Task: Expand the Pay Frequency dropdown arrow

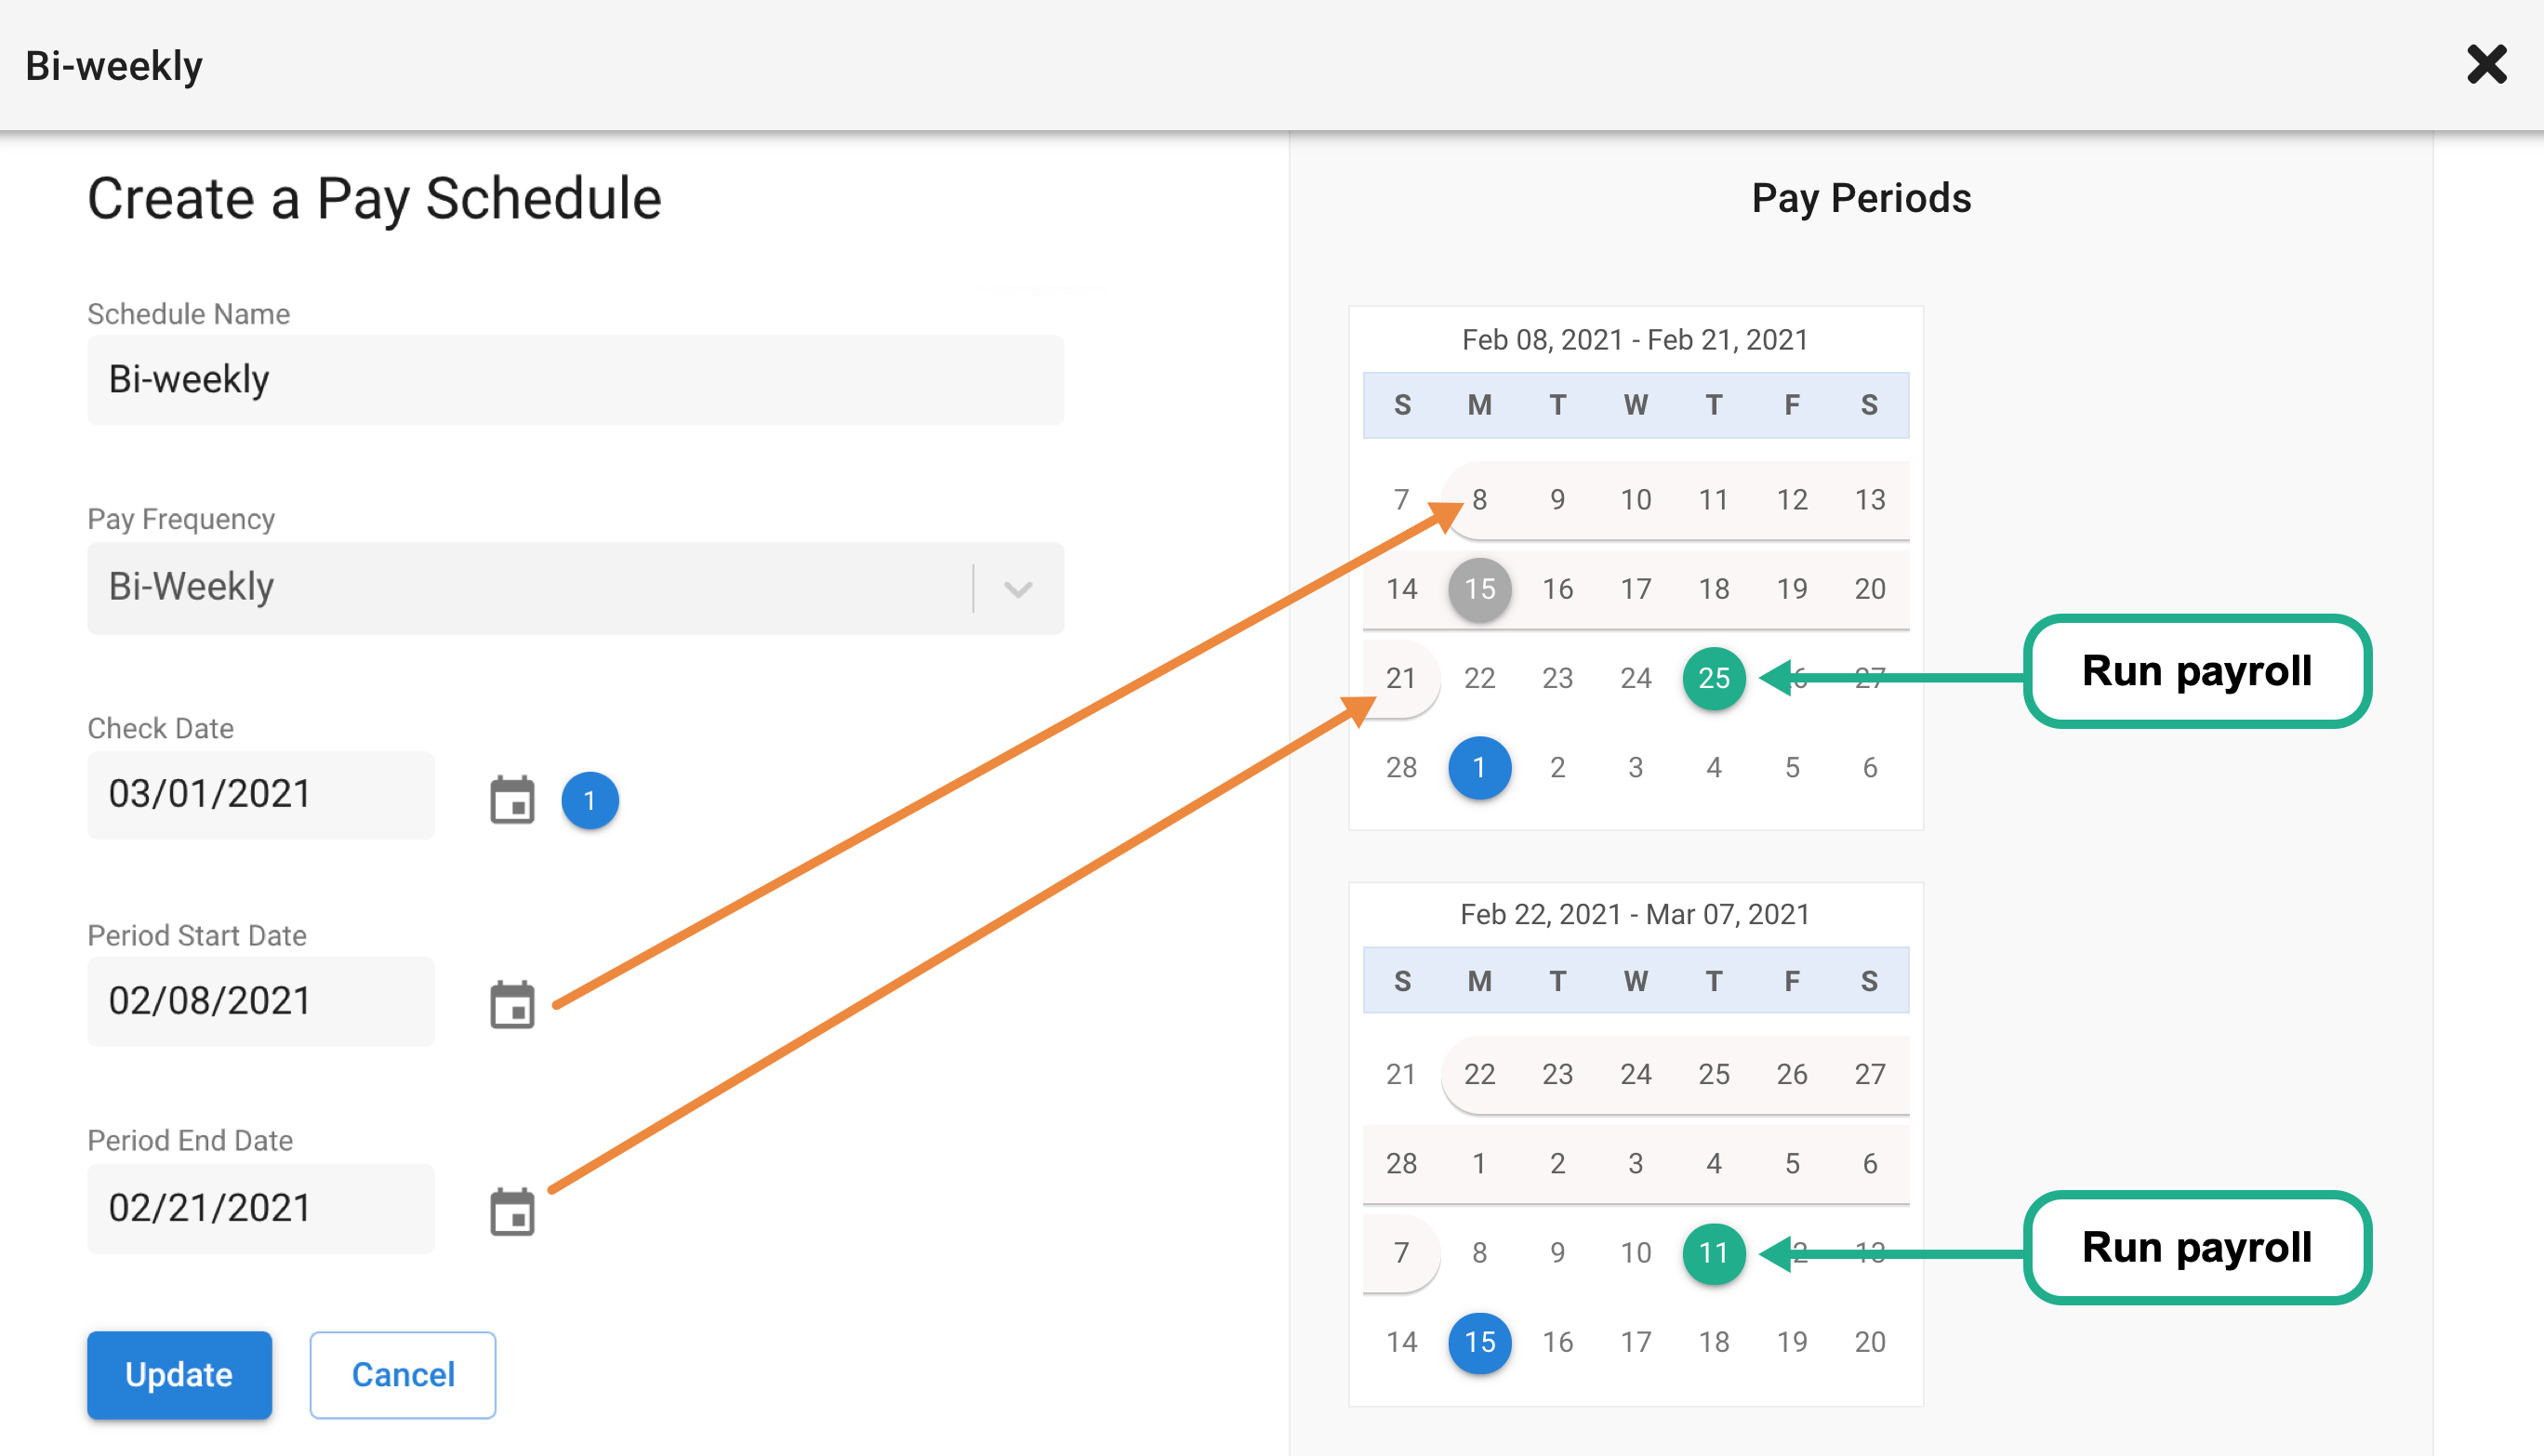Action: (x=1018, y=588)
